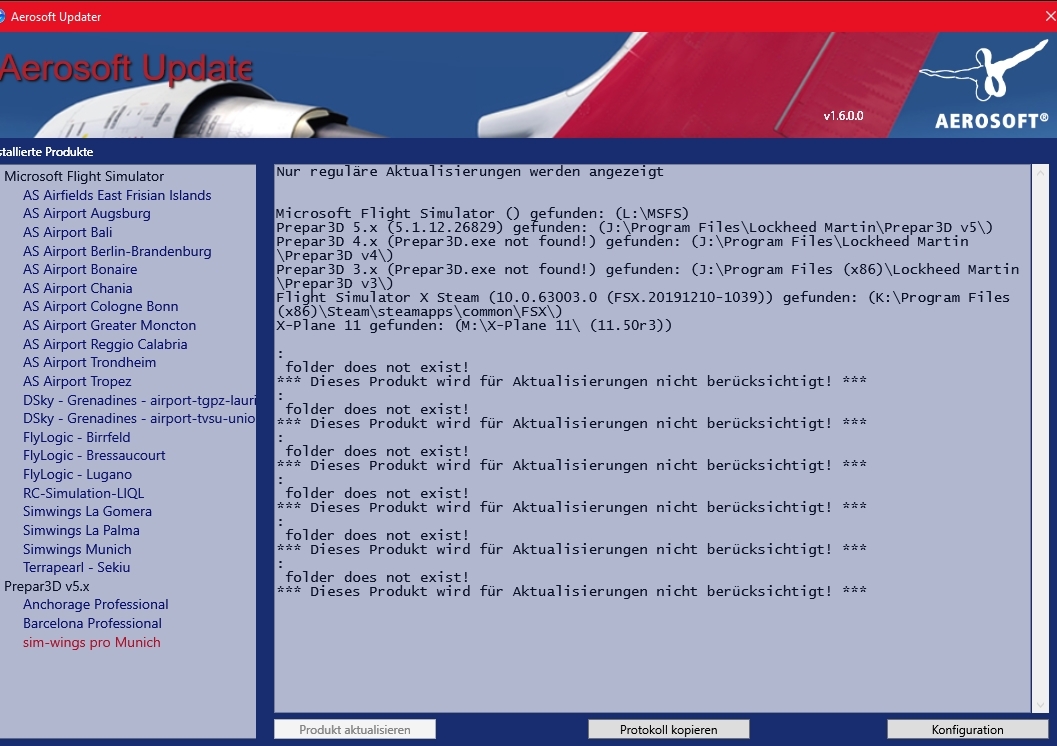Select Simwings La Gomera
Viewport: 1057px width, 746px height.
click(87, 511)
